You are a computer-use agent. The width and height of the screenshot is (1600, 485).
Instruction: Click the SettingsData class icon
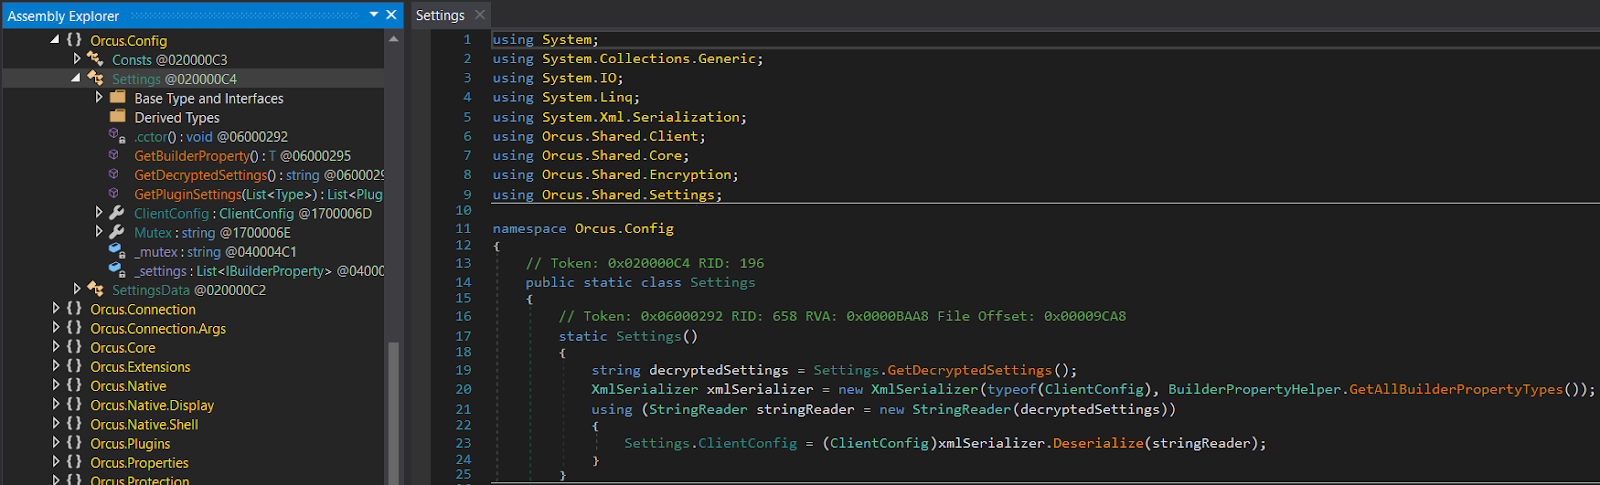96,289
